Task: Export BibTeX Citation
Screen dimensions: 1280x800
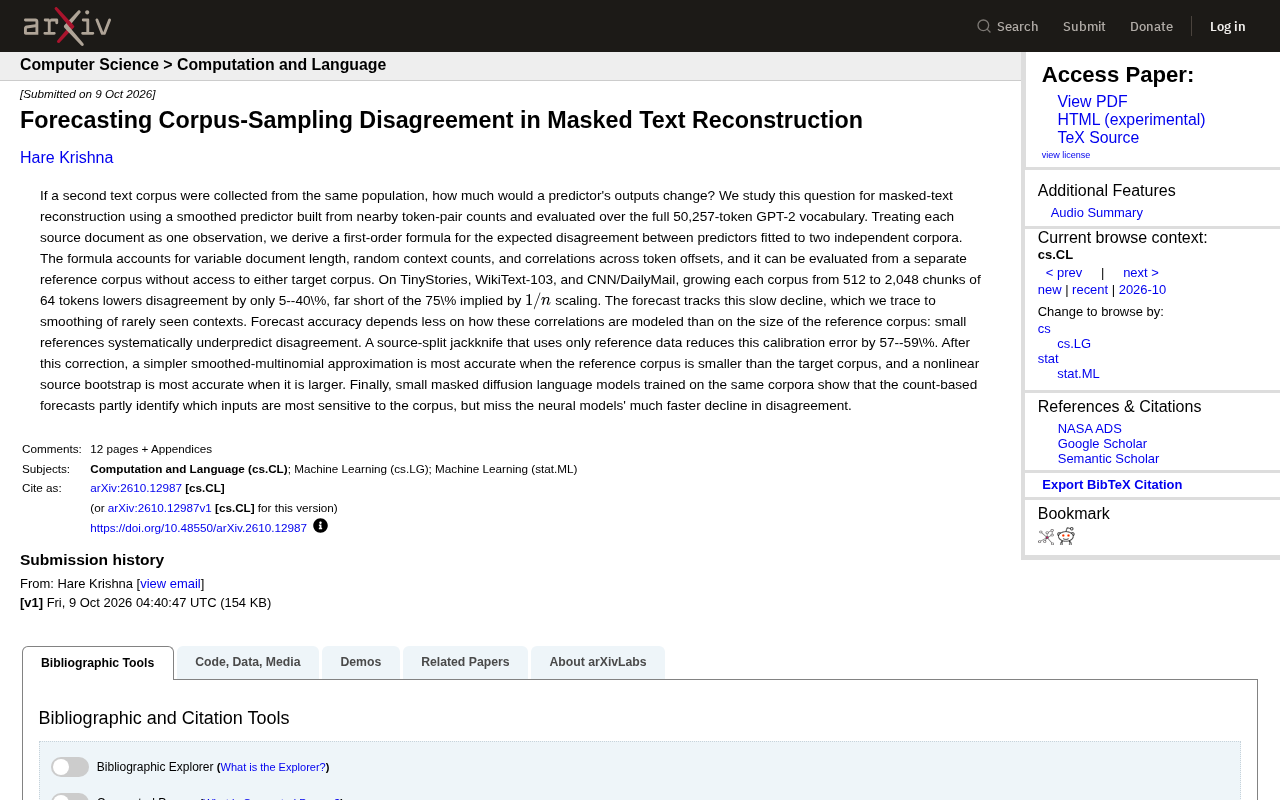Action: click(x=1112, y=485)
